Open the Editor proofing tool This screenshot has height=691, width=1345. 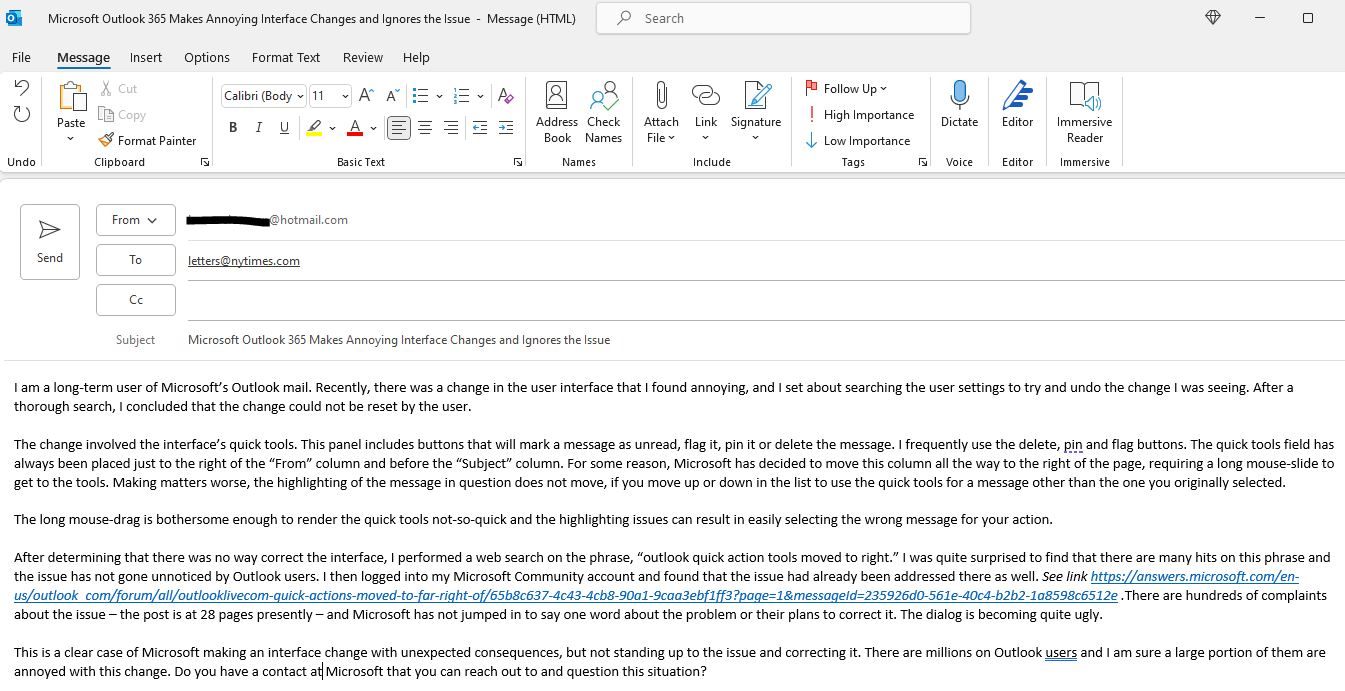click(x=1017, y=104)
